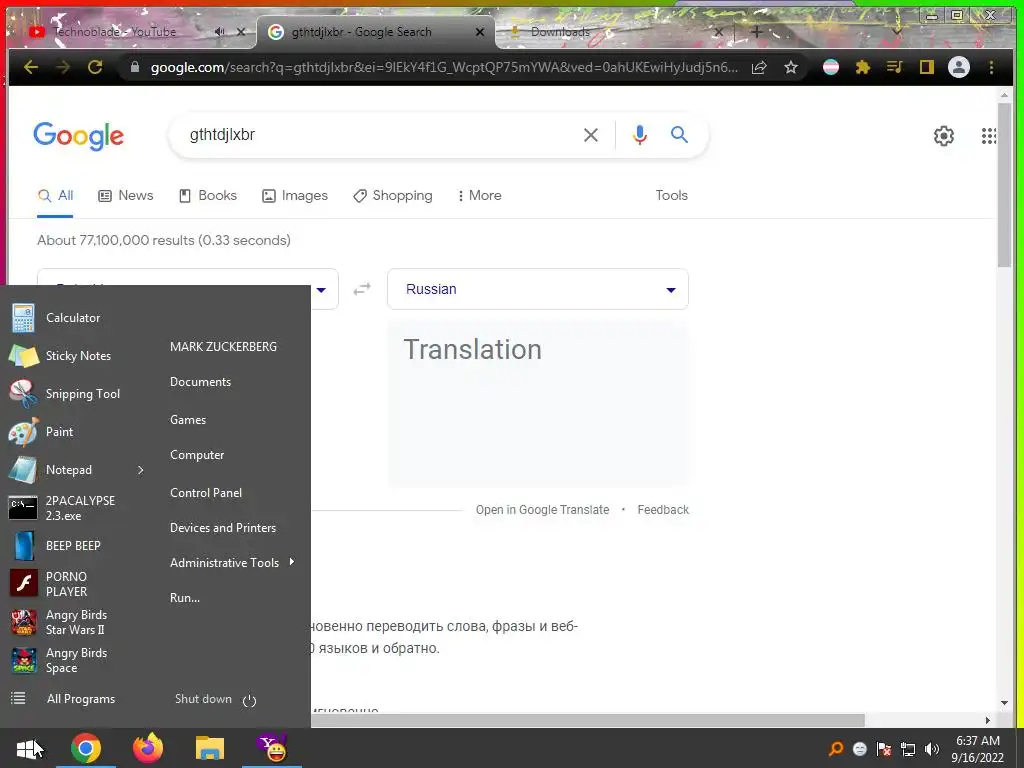Viewport: 1024px width, 768px height.
Task: Start voice search with the microphone
Action: tap(640, 135)
